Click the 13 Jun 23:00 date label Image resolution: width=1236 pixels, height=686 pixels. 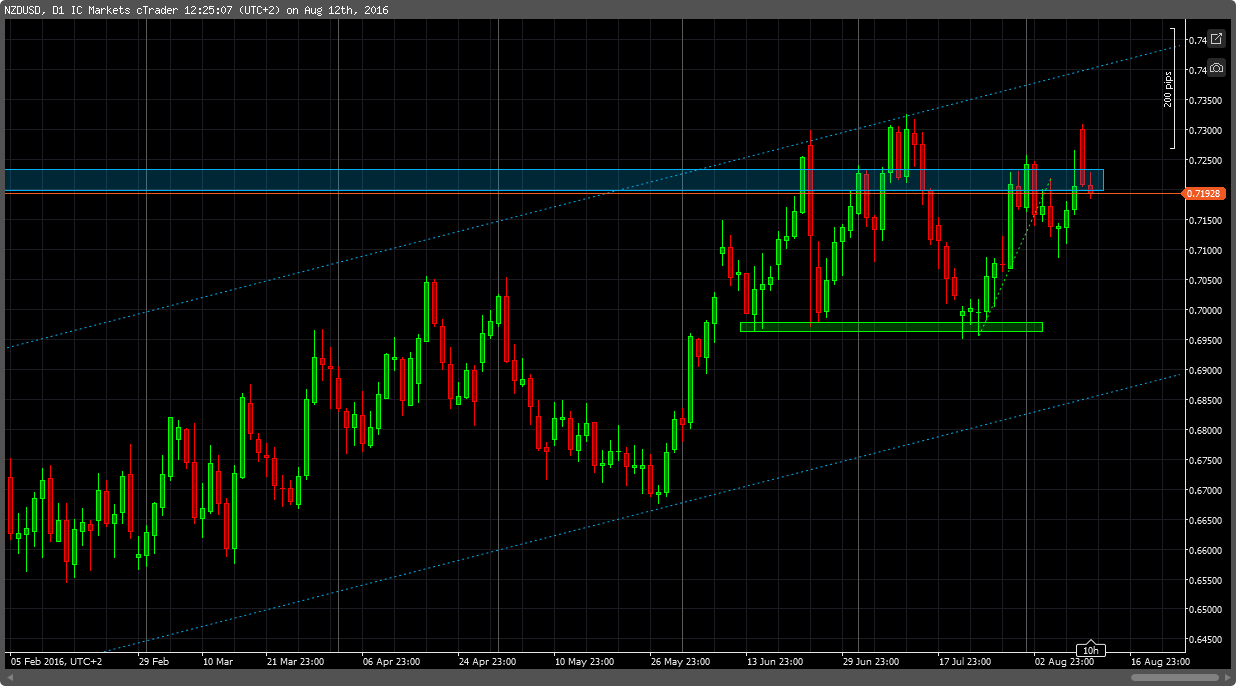click(x=774, y=661)
